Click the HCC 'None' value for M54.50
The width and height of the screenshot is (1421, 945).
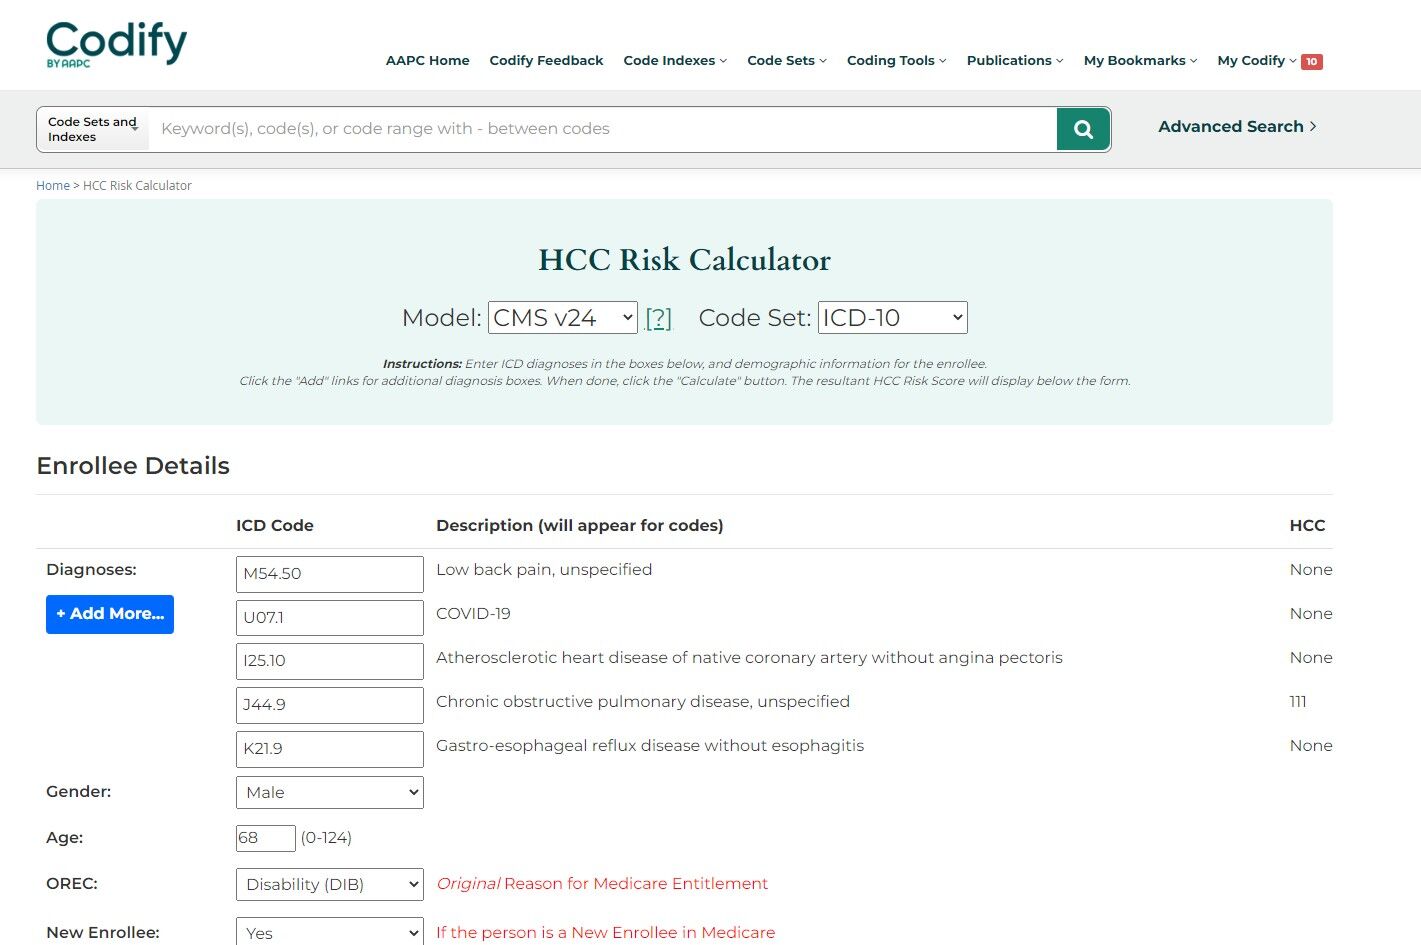(x=1311, y=570)
